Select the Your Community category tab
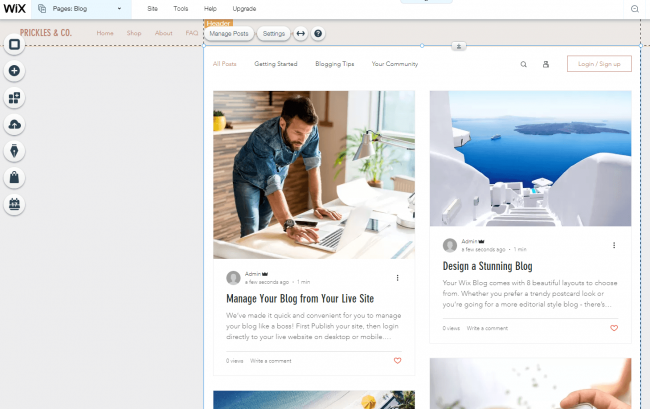The image size is (650, 409). 395,64
